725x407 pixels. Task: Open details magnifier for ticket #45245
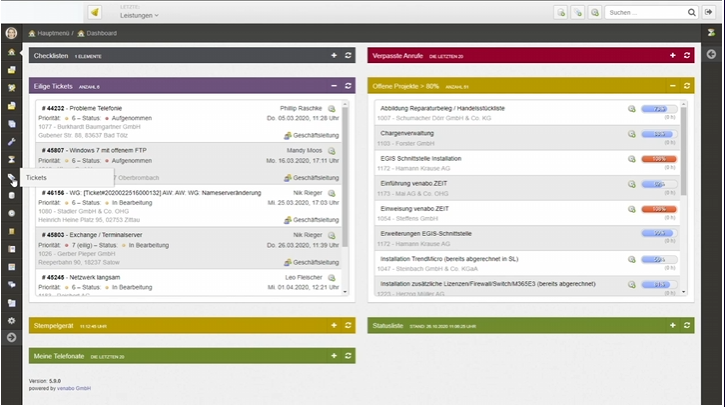pos(332,278)
